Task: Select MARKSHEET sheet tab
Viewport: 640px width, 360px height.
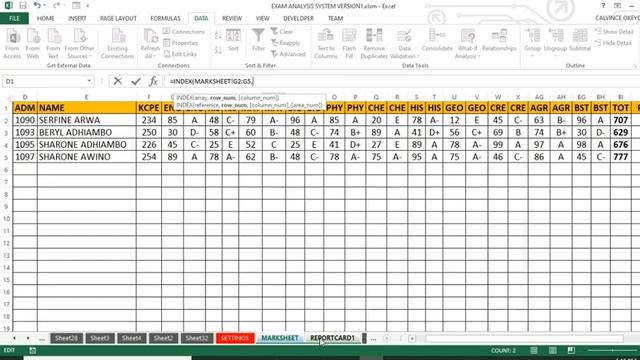Action: click(280, 338)
